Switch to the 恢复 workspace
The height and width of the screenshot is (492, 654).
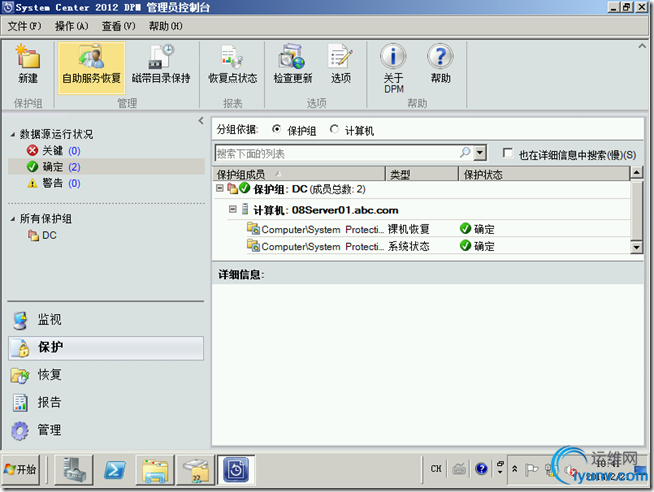[106, 375]
